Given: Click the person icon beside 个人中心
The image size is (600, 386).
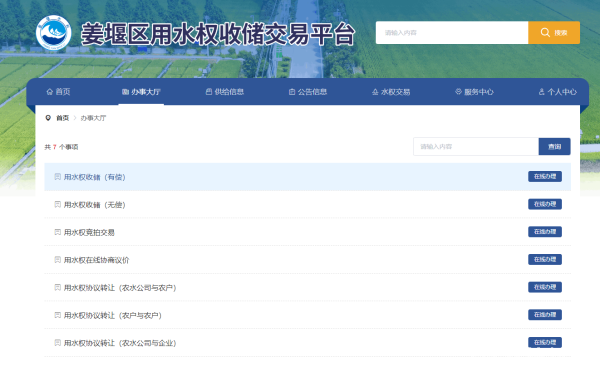Looking at the screenshot, I should pyautogui.click(x=541, y=92).
